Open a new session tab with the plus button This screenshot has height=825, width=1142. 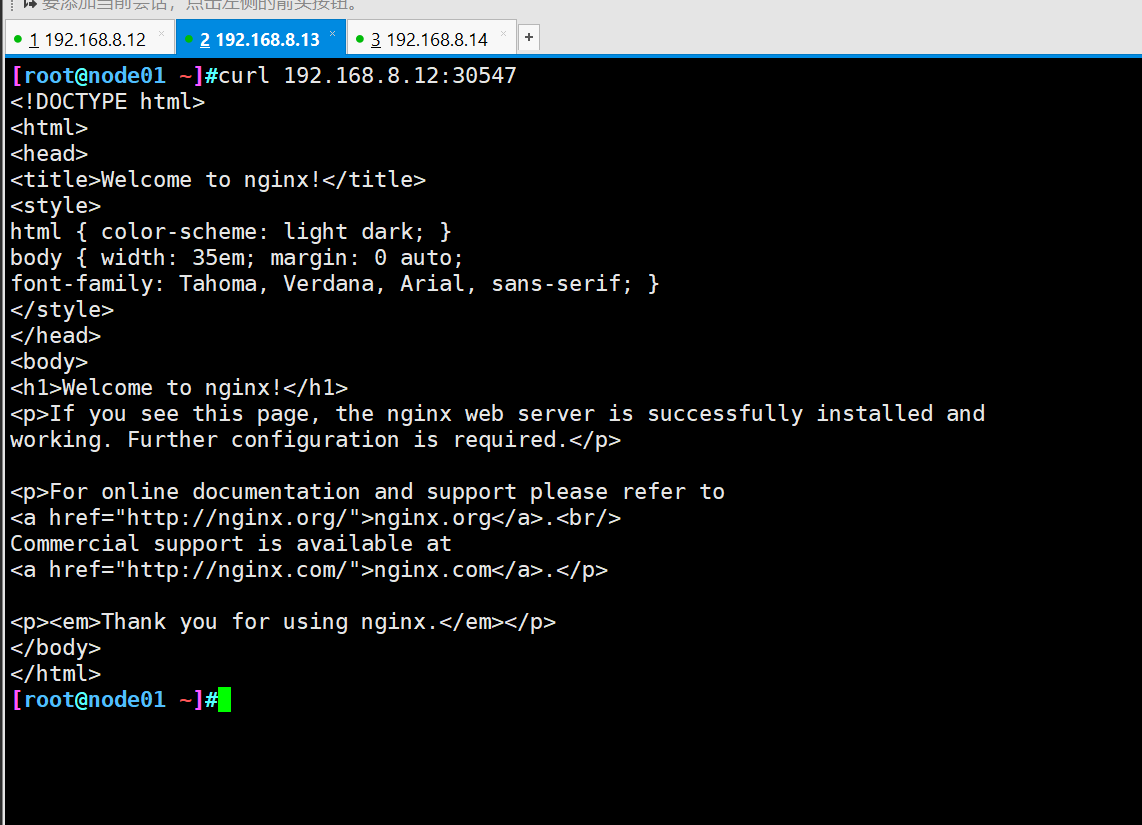point(529,37)
